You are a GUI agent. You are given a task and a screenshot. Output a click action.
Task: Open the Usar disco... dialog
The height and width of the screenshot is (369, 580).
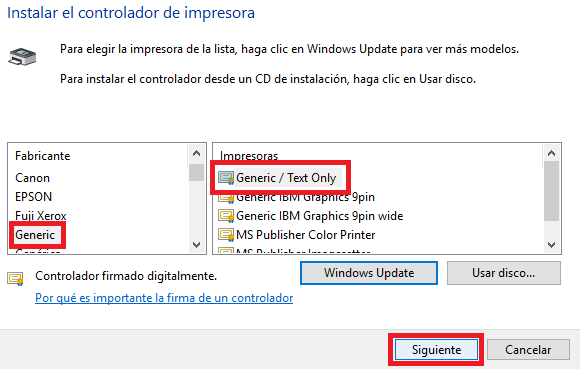(503, 273)
